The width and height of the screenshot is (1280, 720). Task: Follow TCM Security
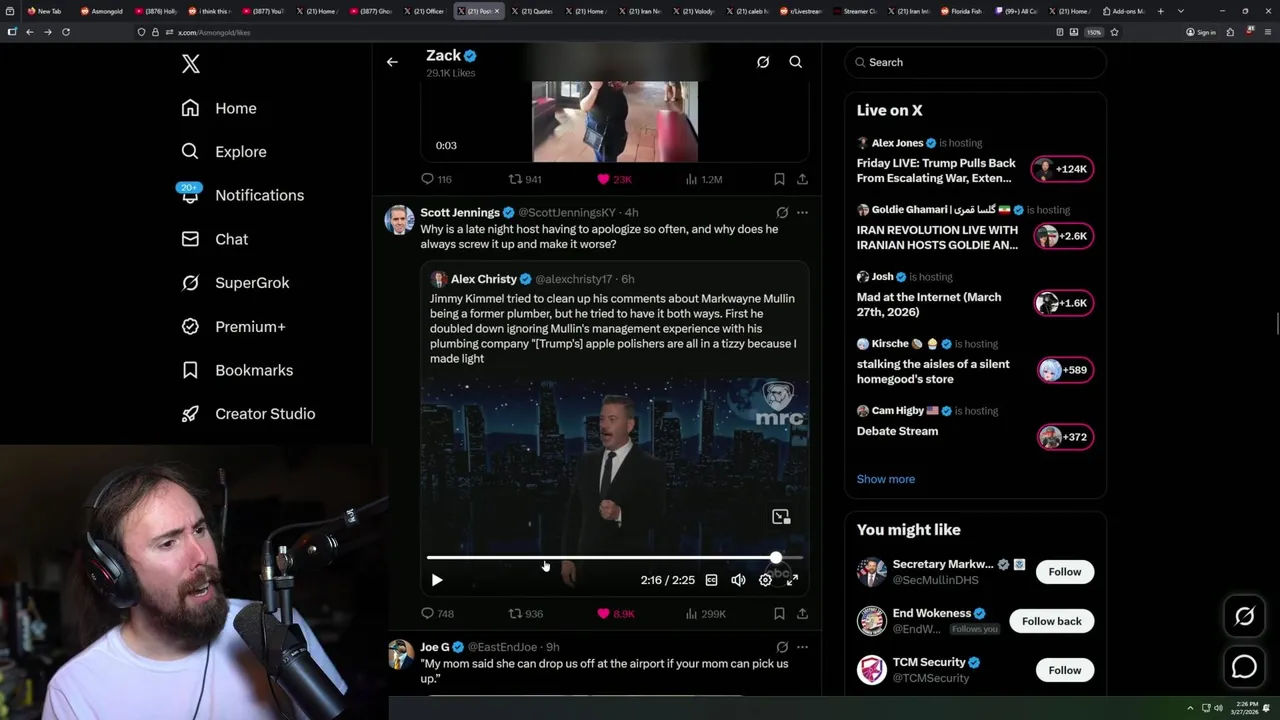pyautogui.click(x=1065, y=670)
